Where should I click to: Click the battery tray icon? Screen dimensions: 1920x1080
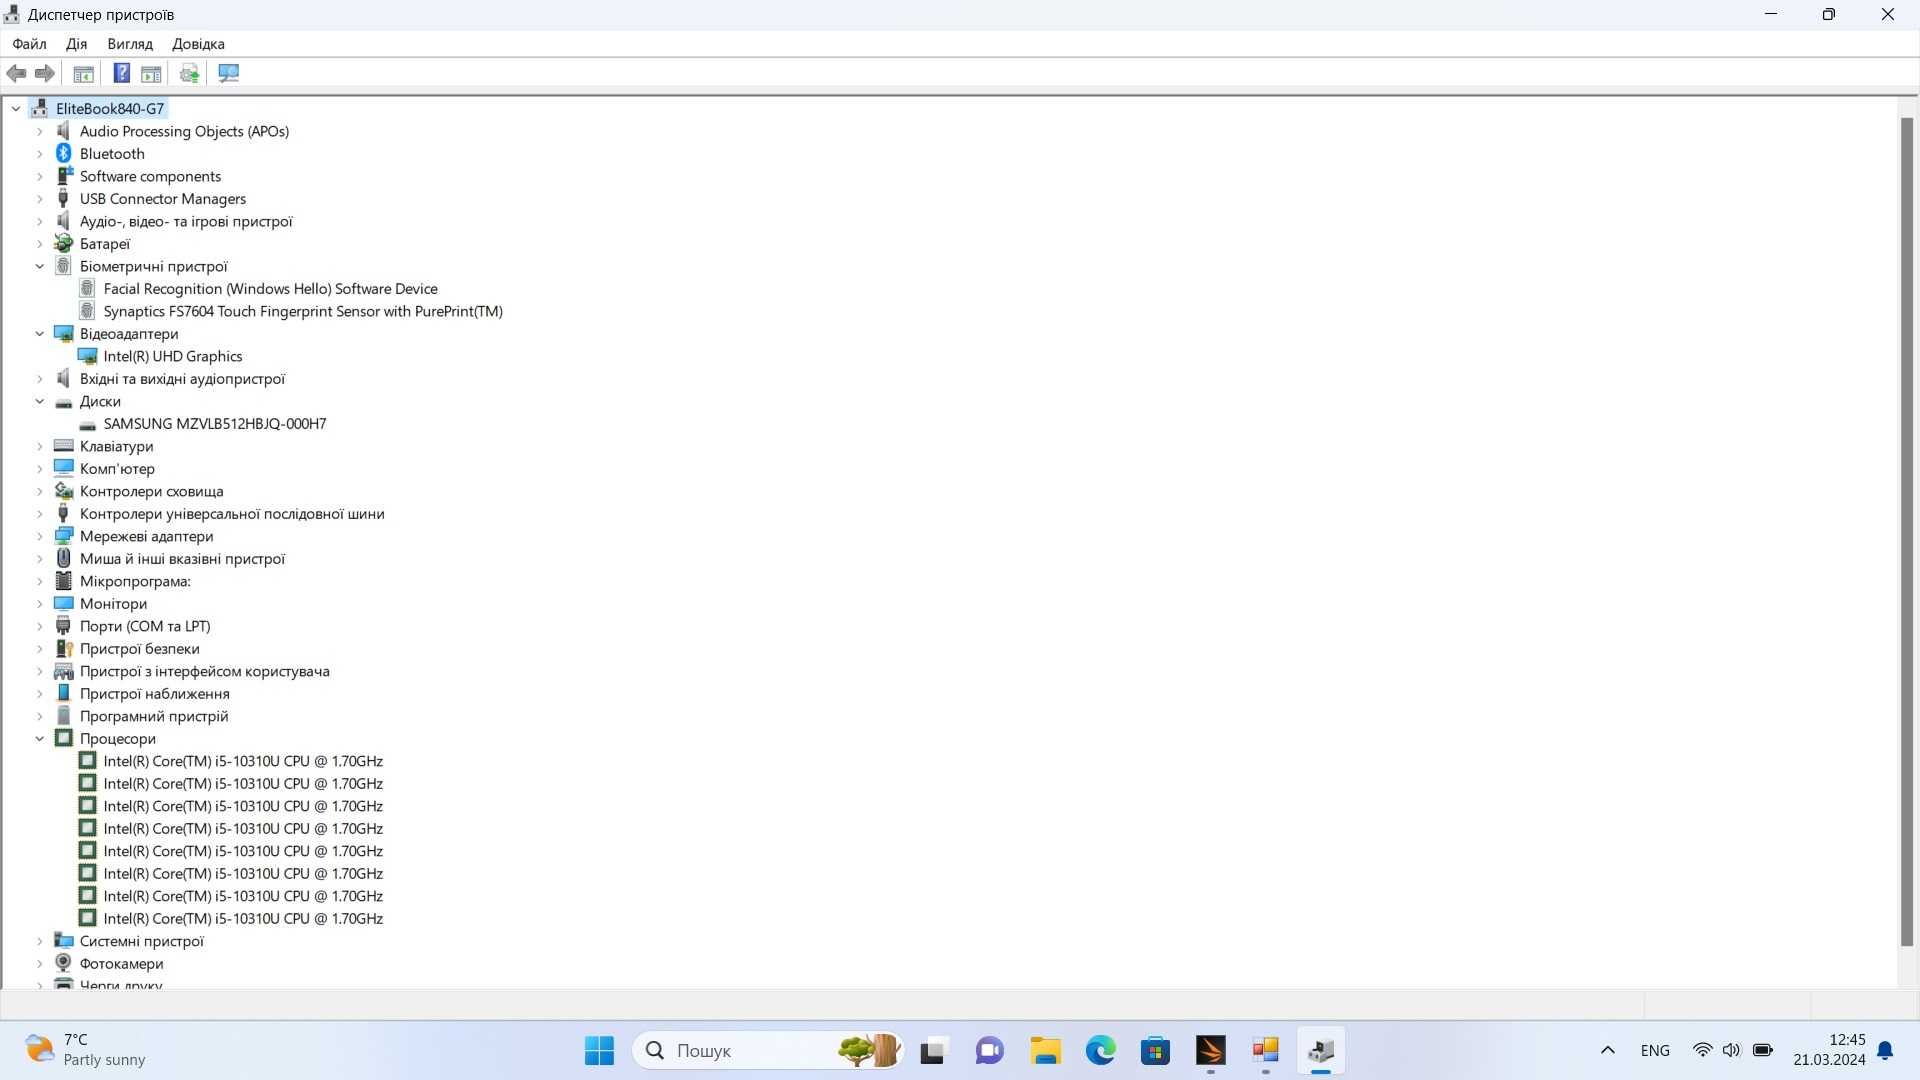1763,1050
